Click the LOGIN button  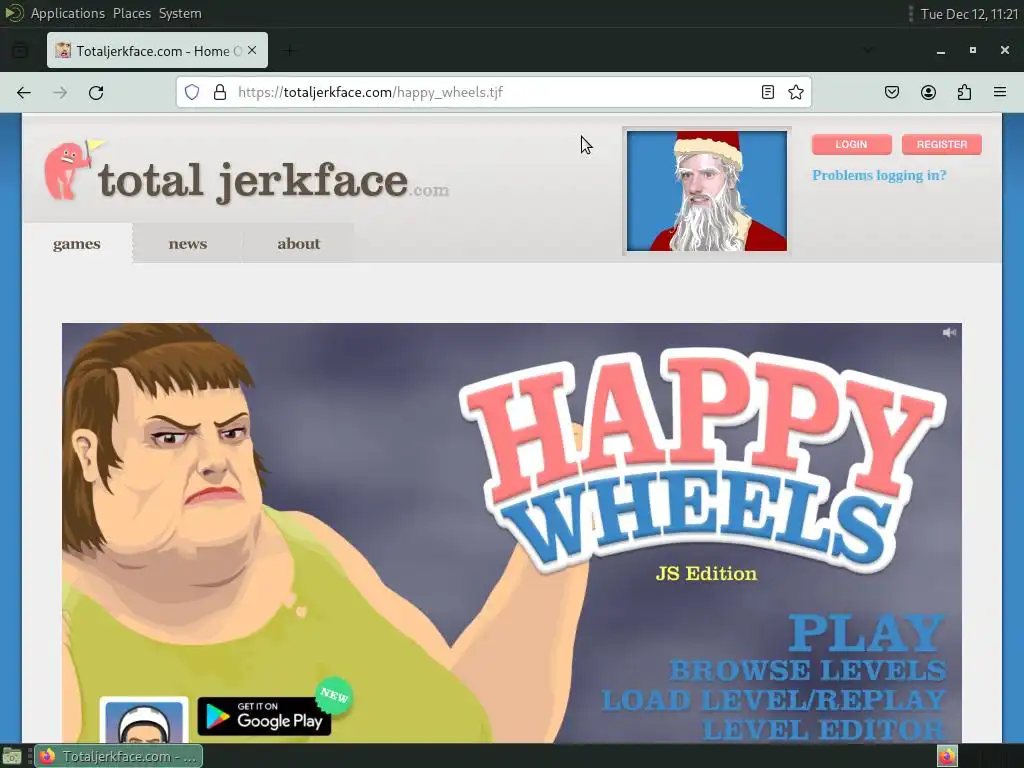click(852, 144)
